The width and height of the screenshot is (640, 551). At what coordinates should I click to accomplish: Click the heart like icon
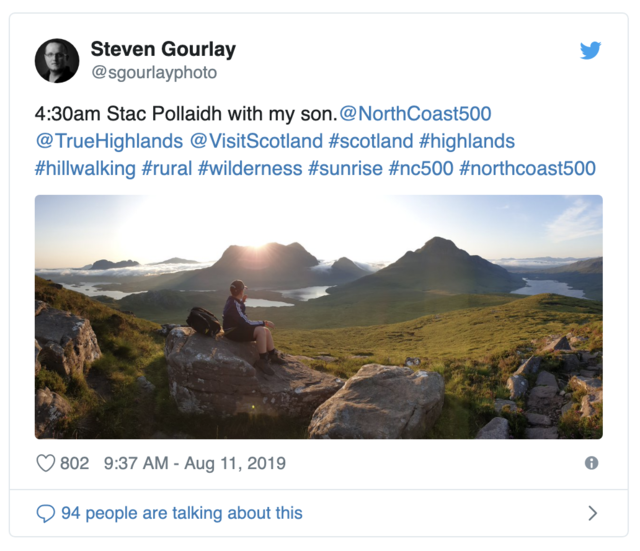[45, 463]
